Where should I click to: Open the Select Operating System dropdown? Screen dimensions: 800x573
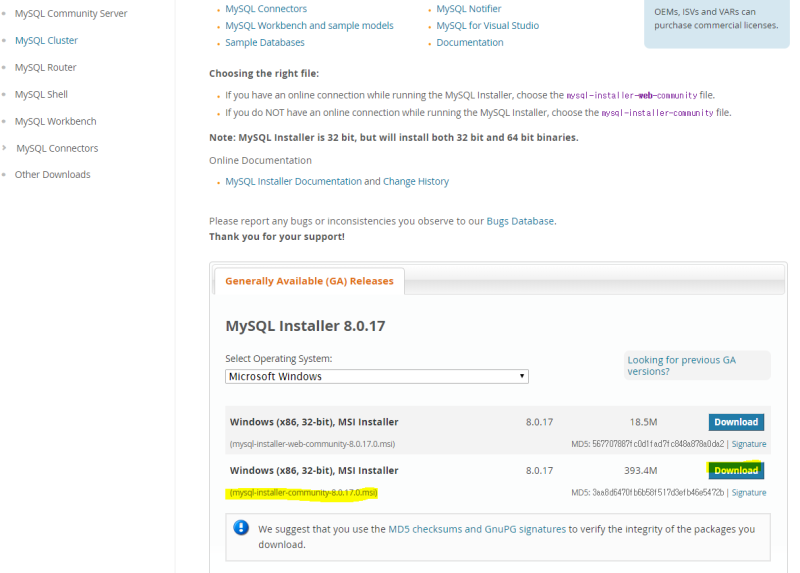click(377, 377)
